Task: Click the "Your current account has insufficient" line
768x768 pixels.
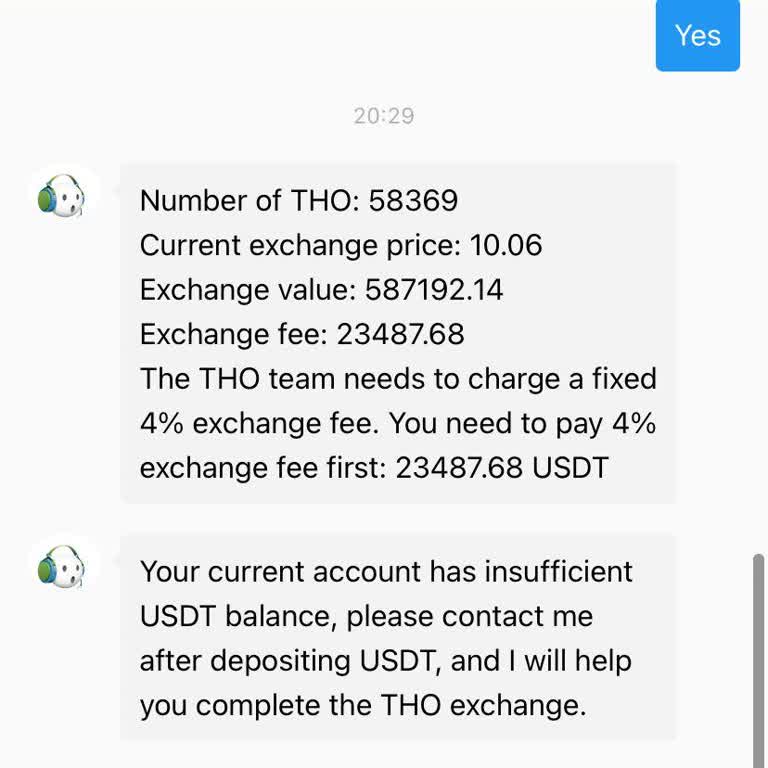Action: coord(386,572)
